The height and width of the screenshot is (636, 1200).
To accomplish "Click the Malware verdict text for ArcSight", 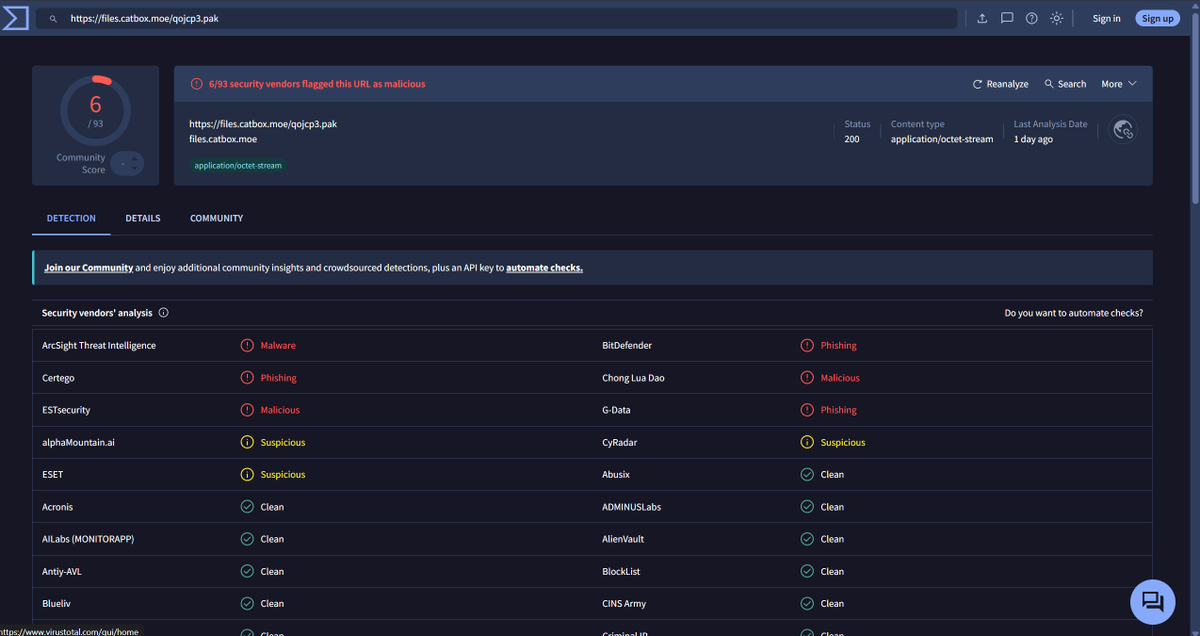I will [278, 346].
